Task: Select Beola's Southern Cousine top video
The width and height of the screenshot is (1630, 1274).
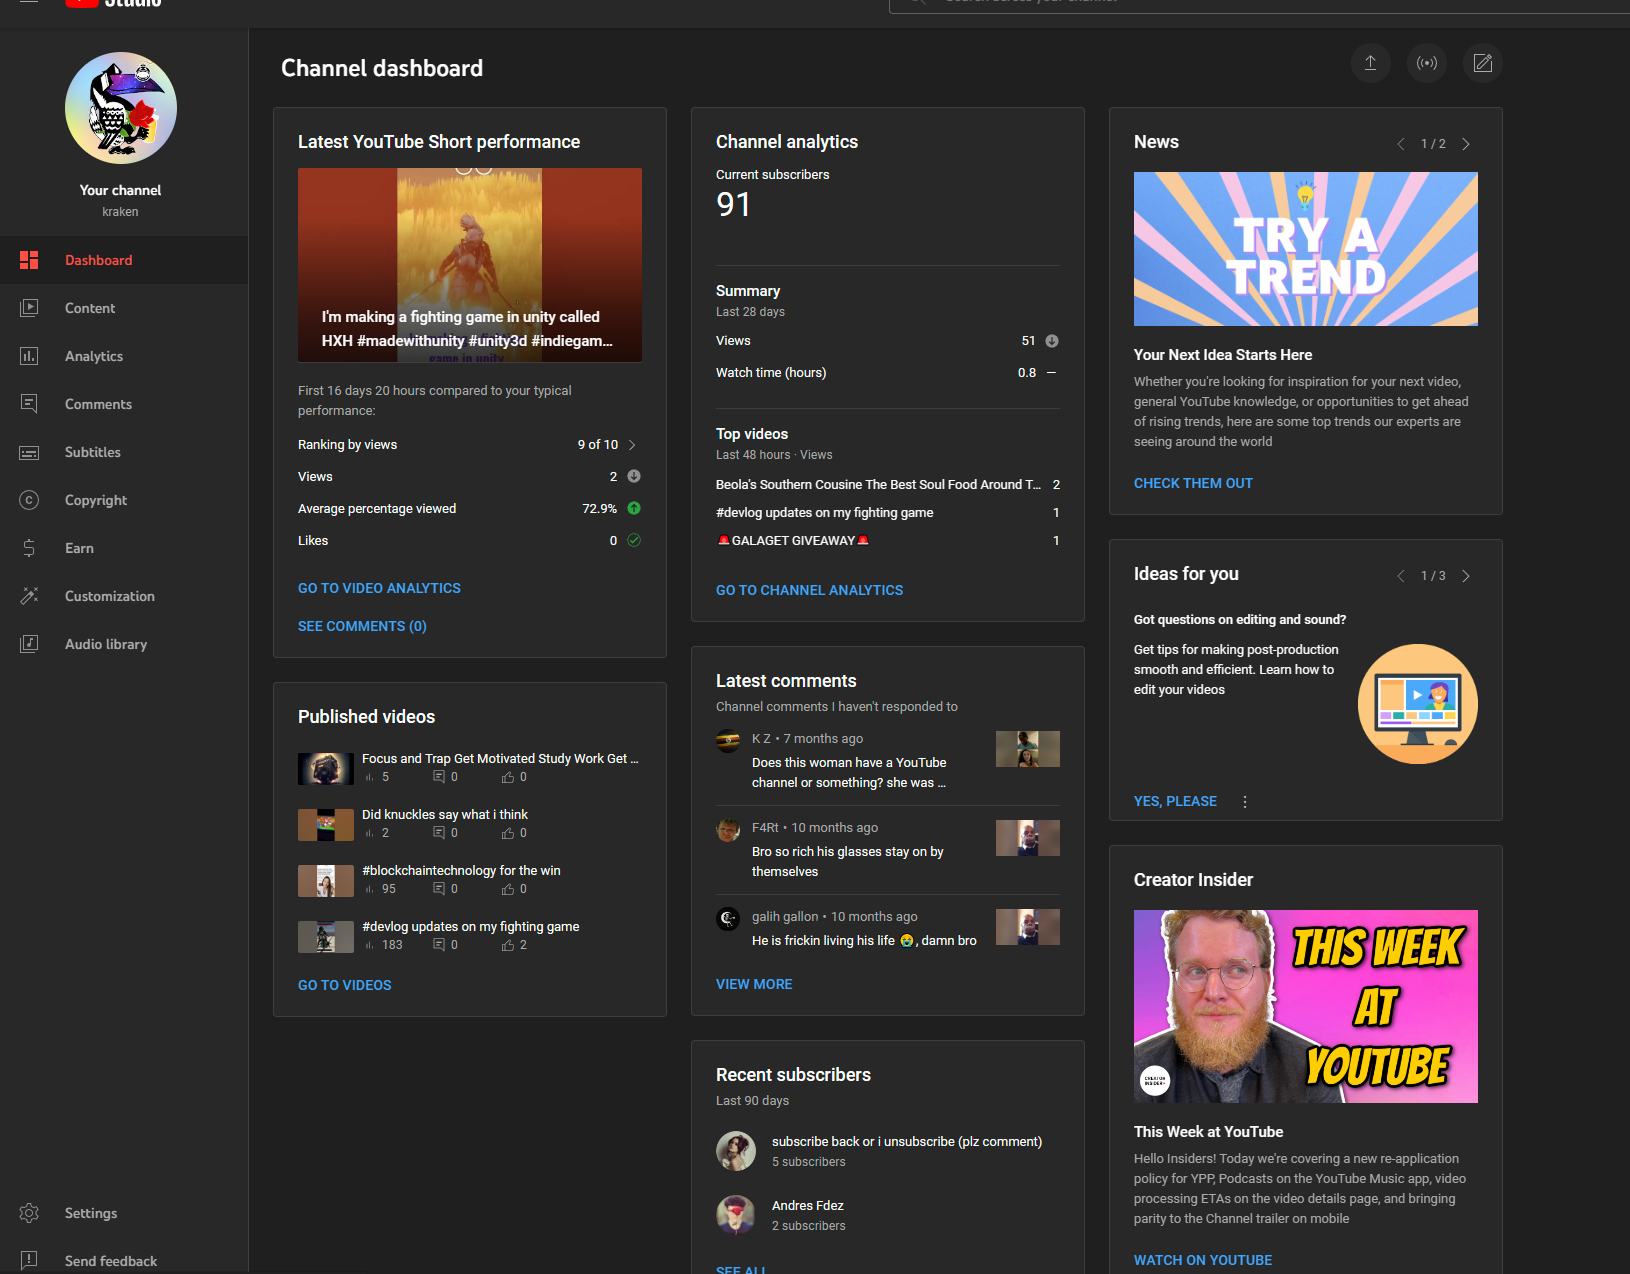Action: coord(888,484)
